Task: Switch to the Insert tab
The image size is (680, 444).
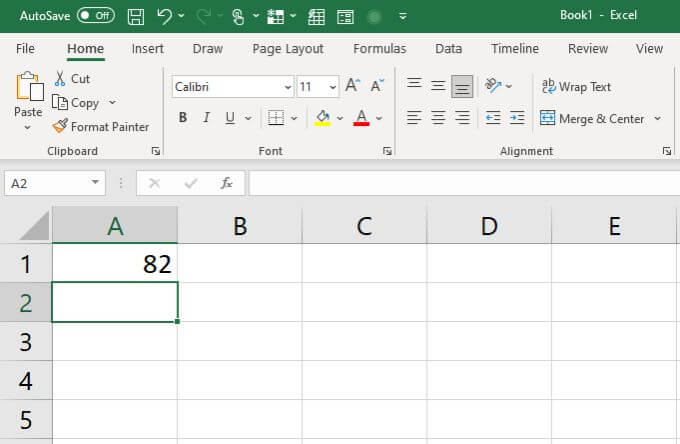Action: [x=147, y=49]
